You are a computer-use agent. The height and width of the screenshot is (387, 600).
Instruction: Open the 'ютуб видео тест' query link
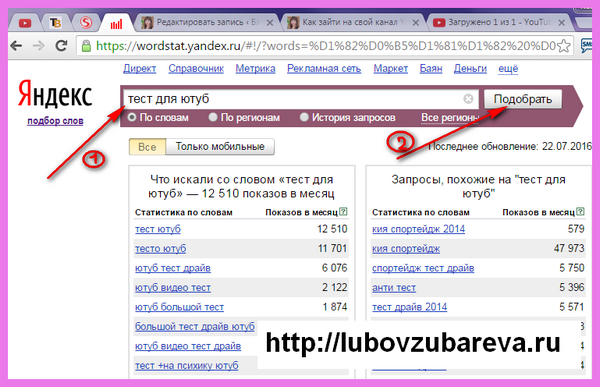coord(173,288)
